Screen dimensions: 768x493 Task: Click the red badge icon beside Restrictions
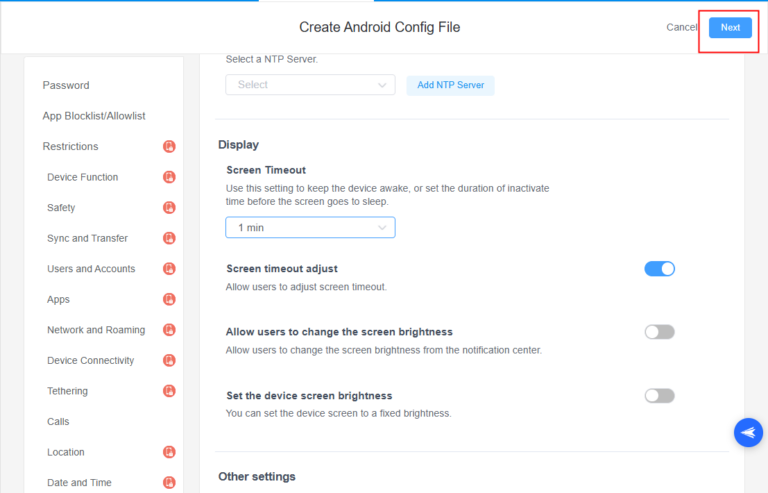[x=169, y=146]
